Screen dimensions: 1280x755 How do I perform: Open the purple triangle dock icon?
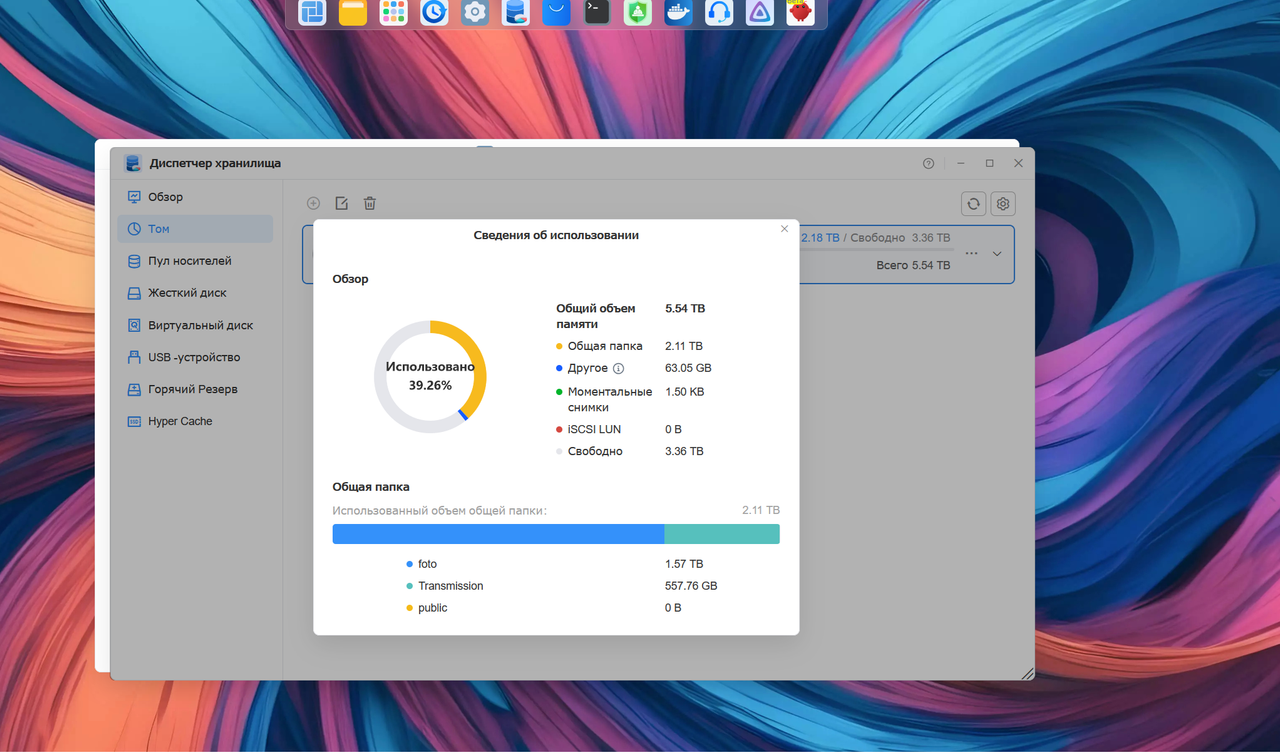pos(760,12)
